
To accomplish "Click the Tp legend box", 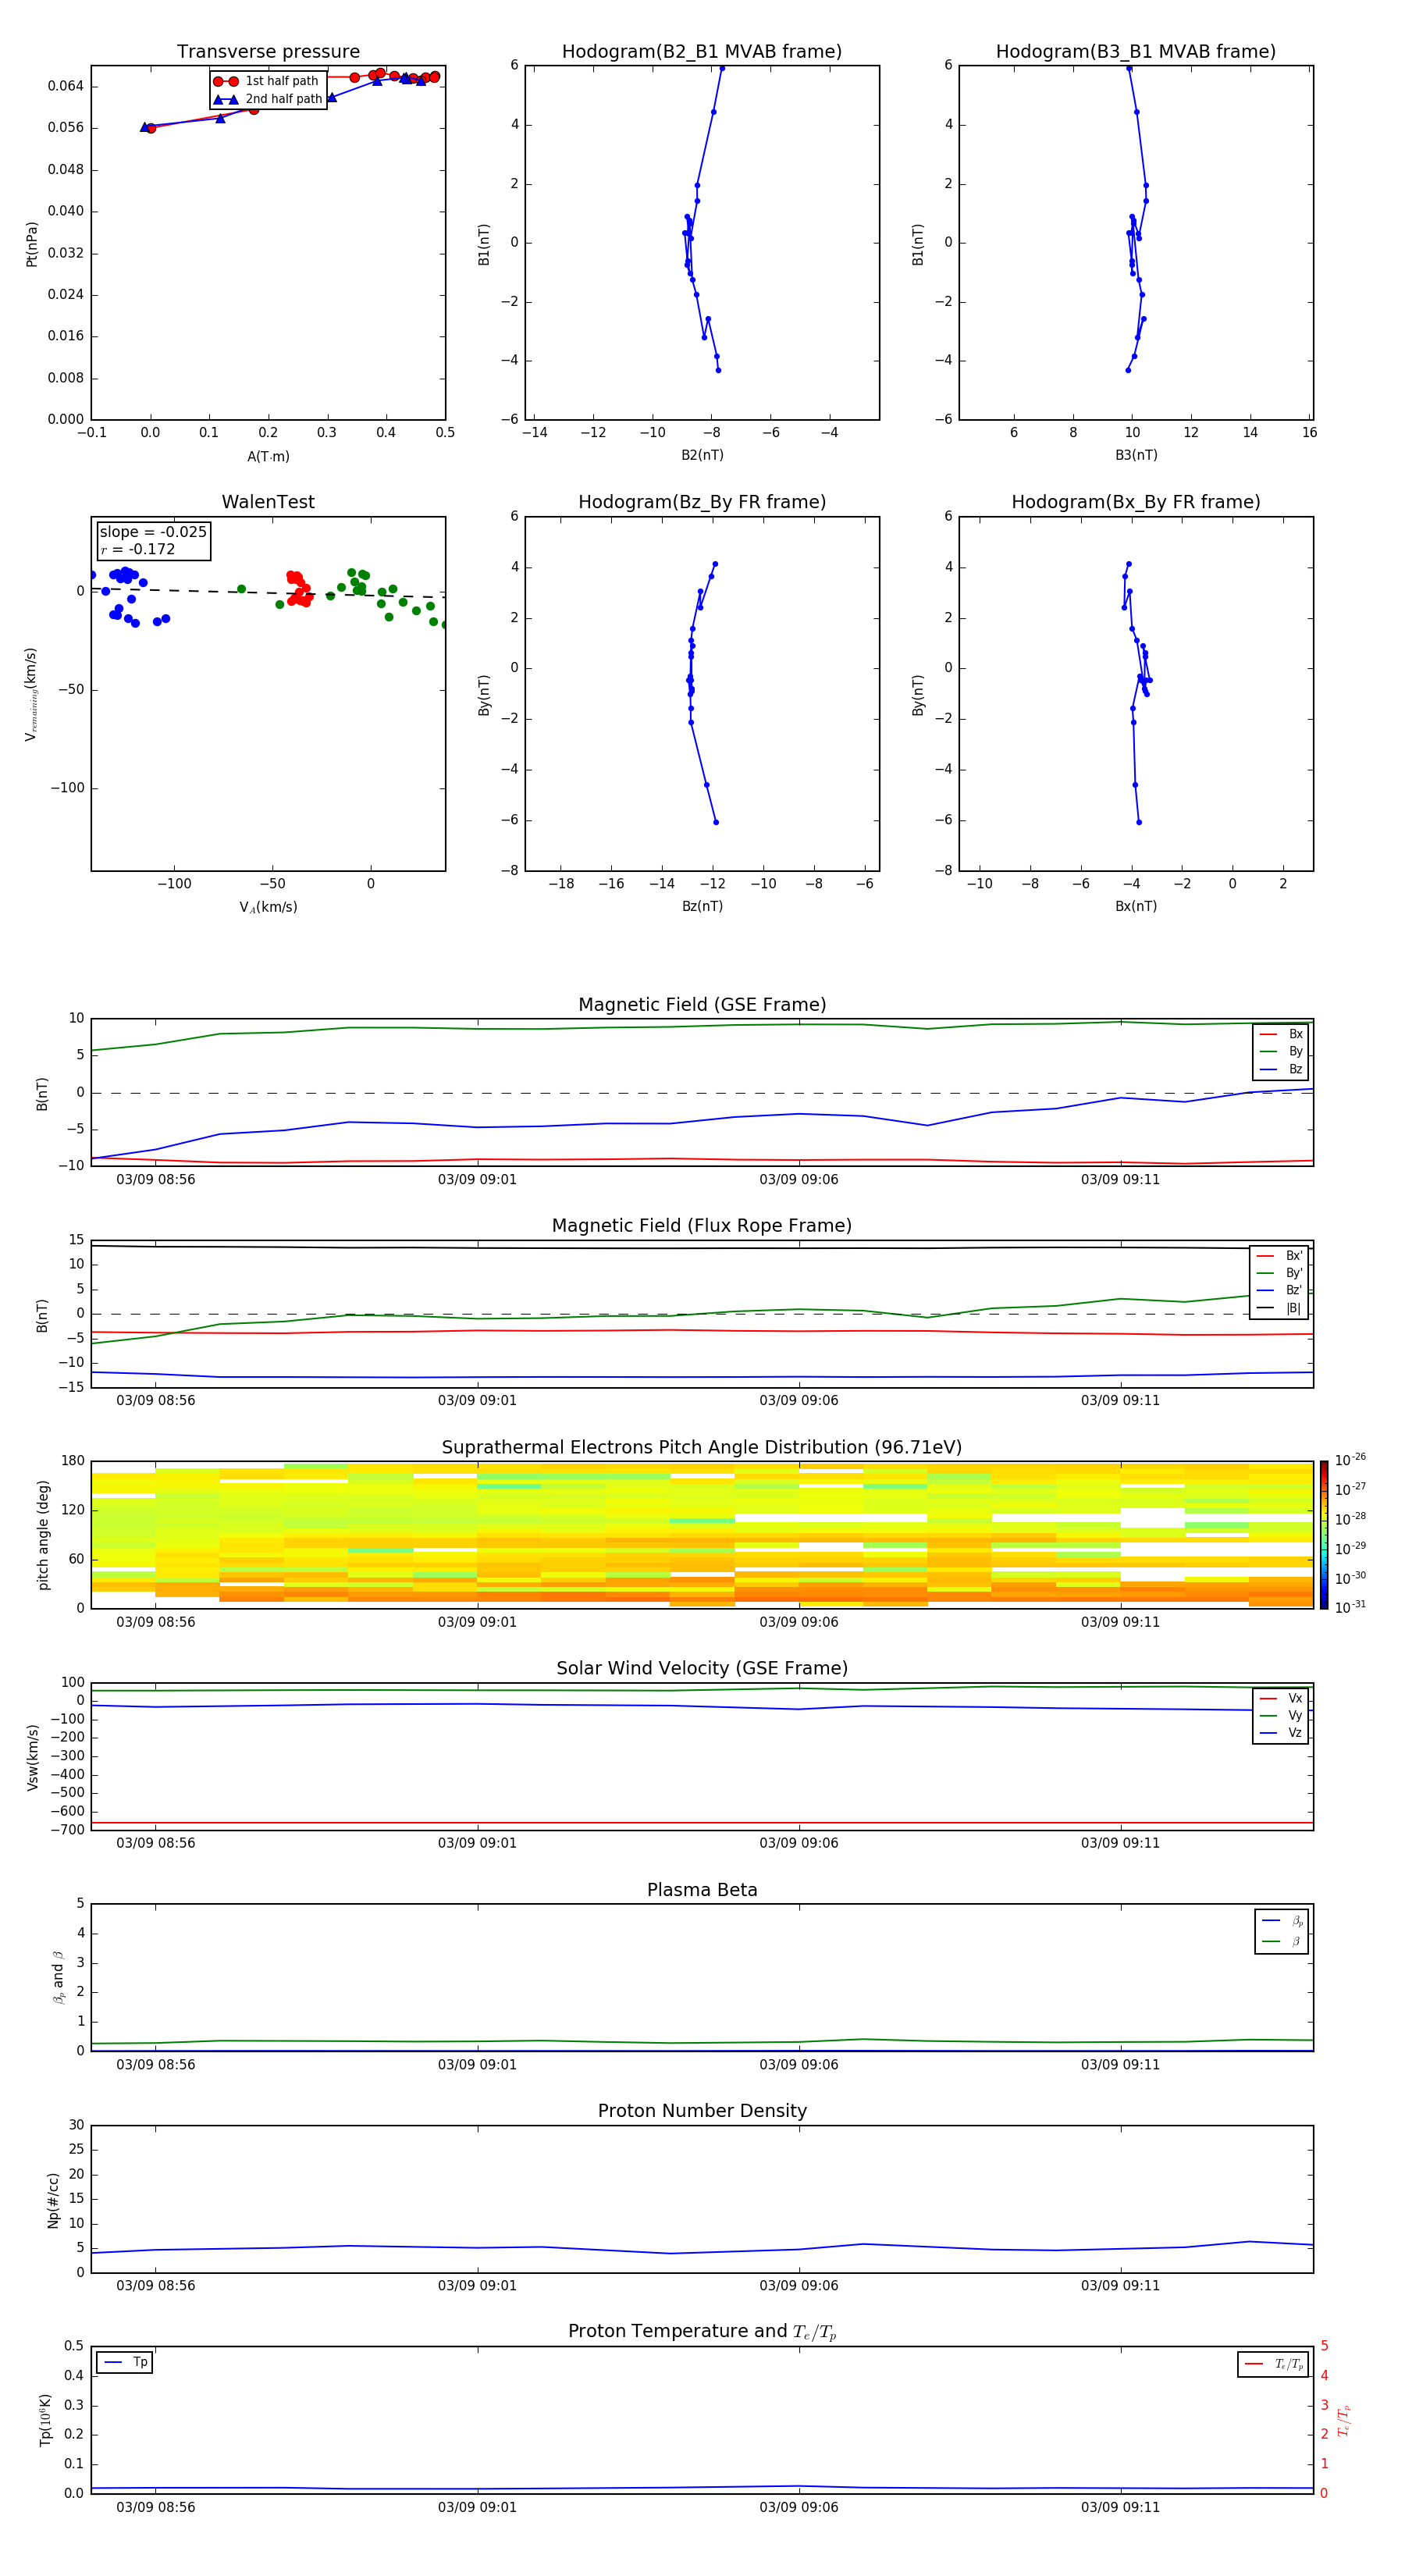I will [x=125, y=2362].
